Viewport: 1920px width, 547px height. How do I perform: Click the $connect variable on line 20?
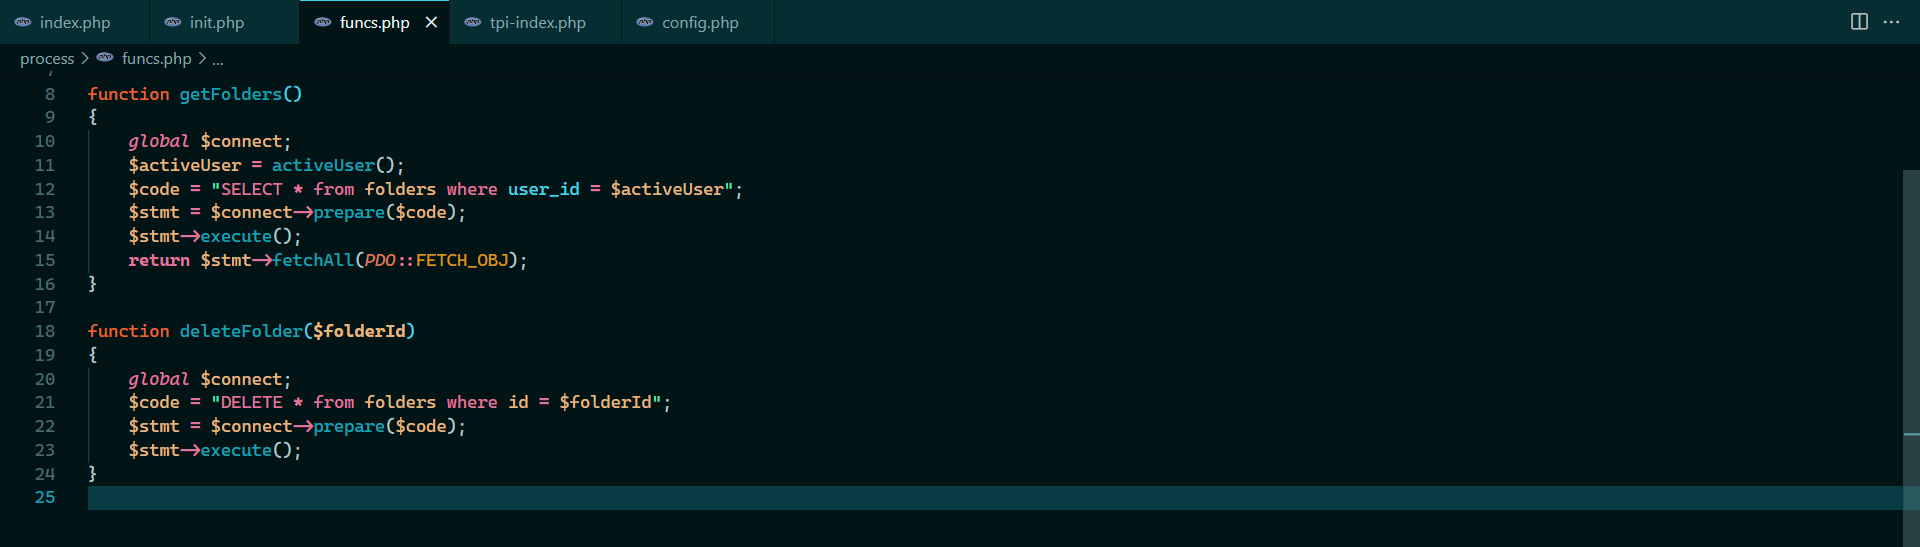click(241, 379)
